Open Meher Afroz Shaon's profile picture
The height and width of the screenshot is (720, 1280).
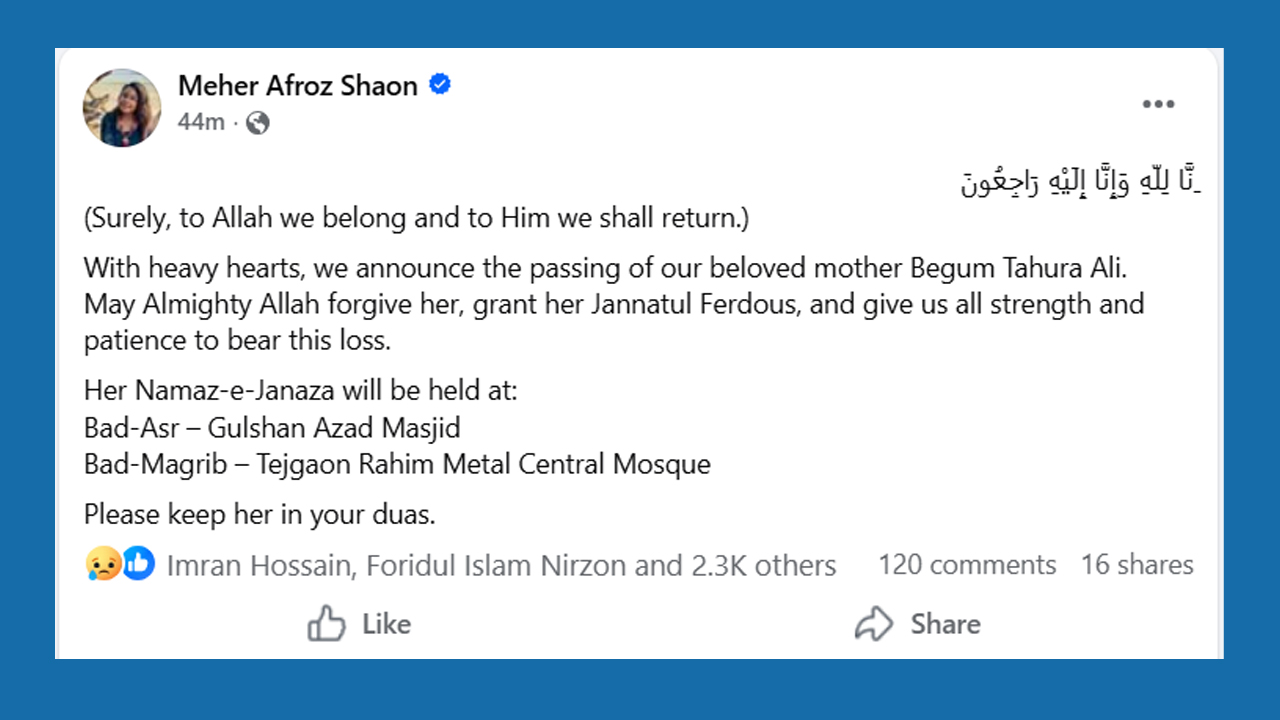tap(122, 107)
